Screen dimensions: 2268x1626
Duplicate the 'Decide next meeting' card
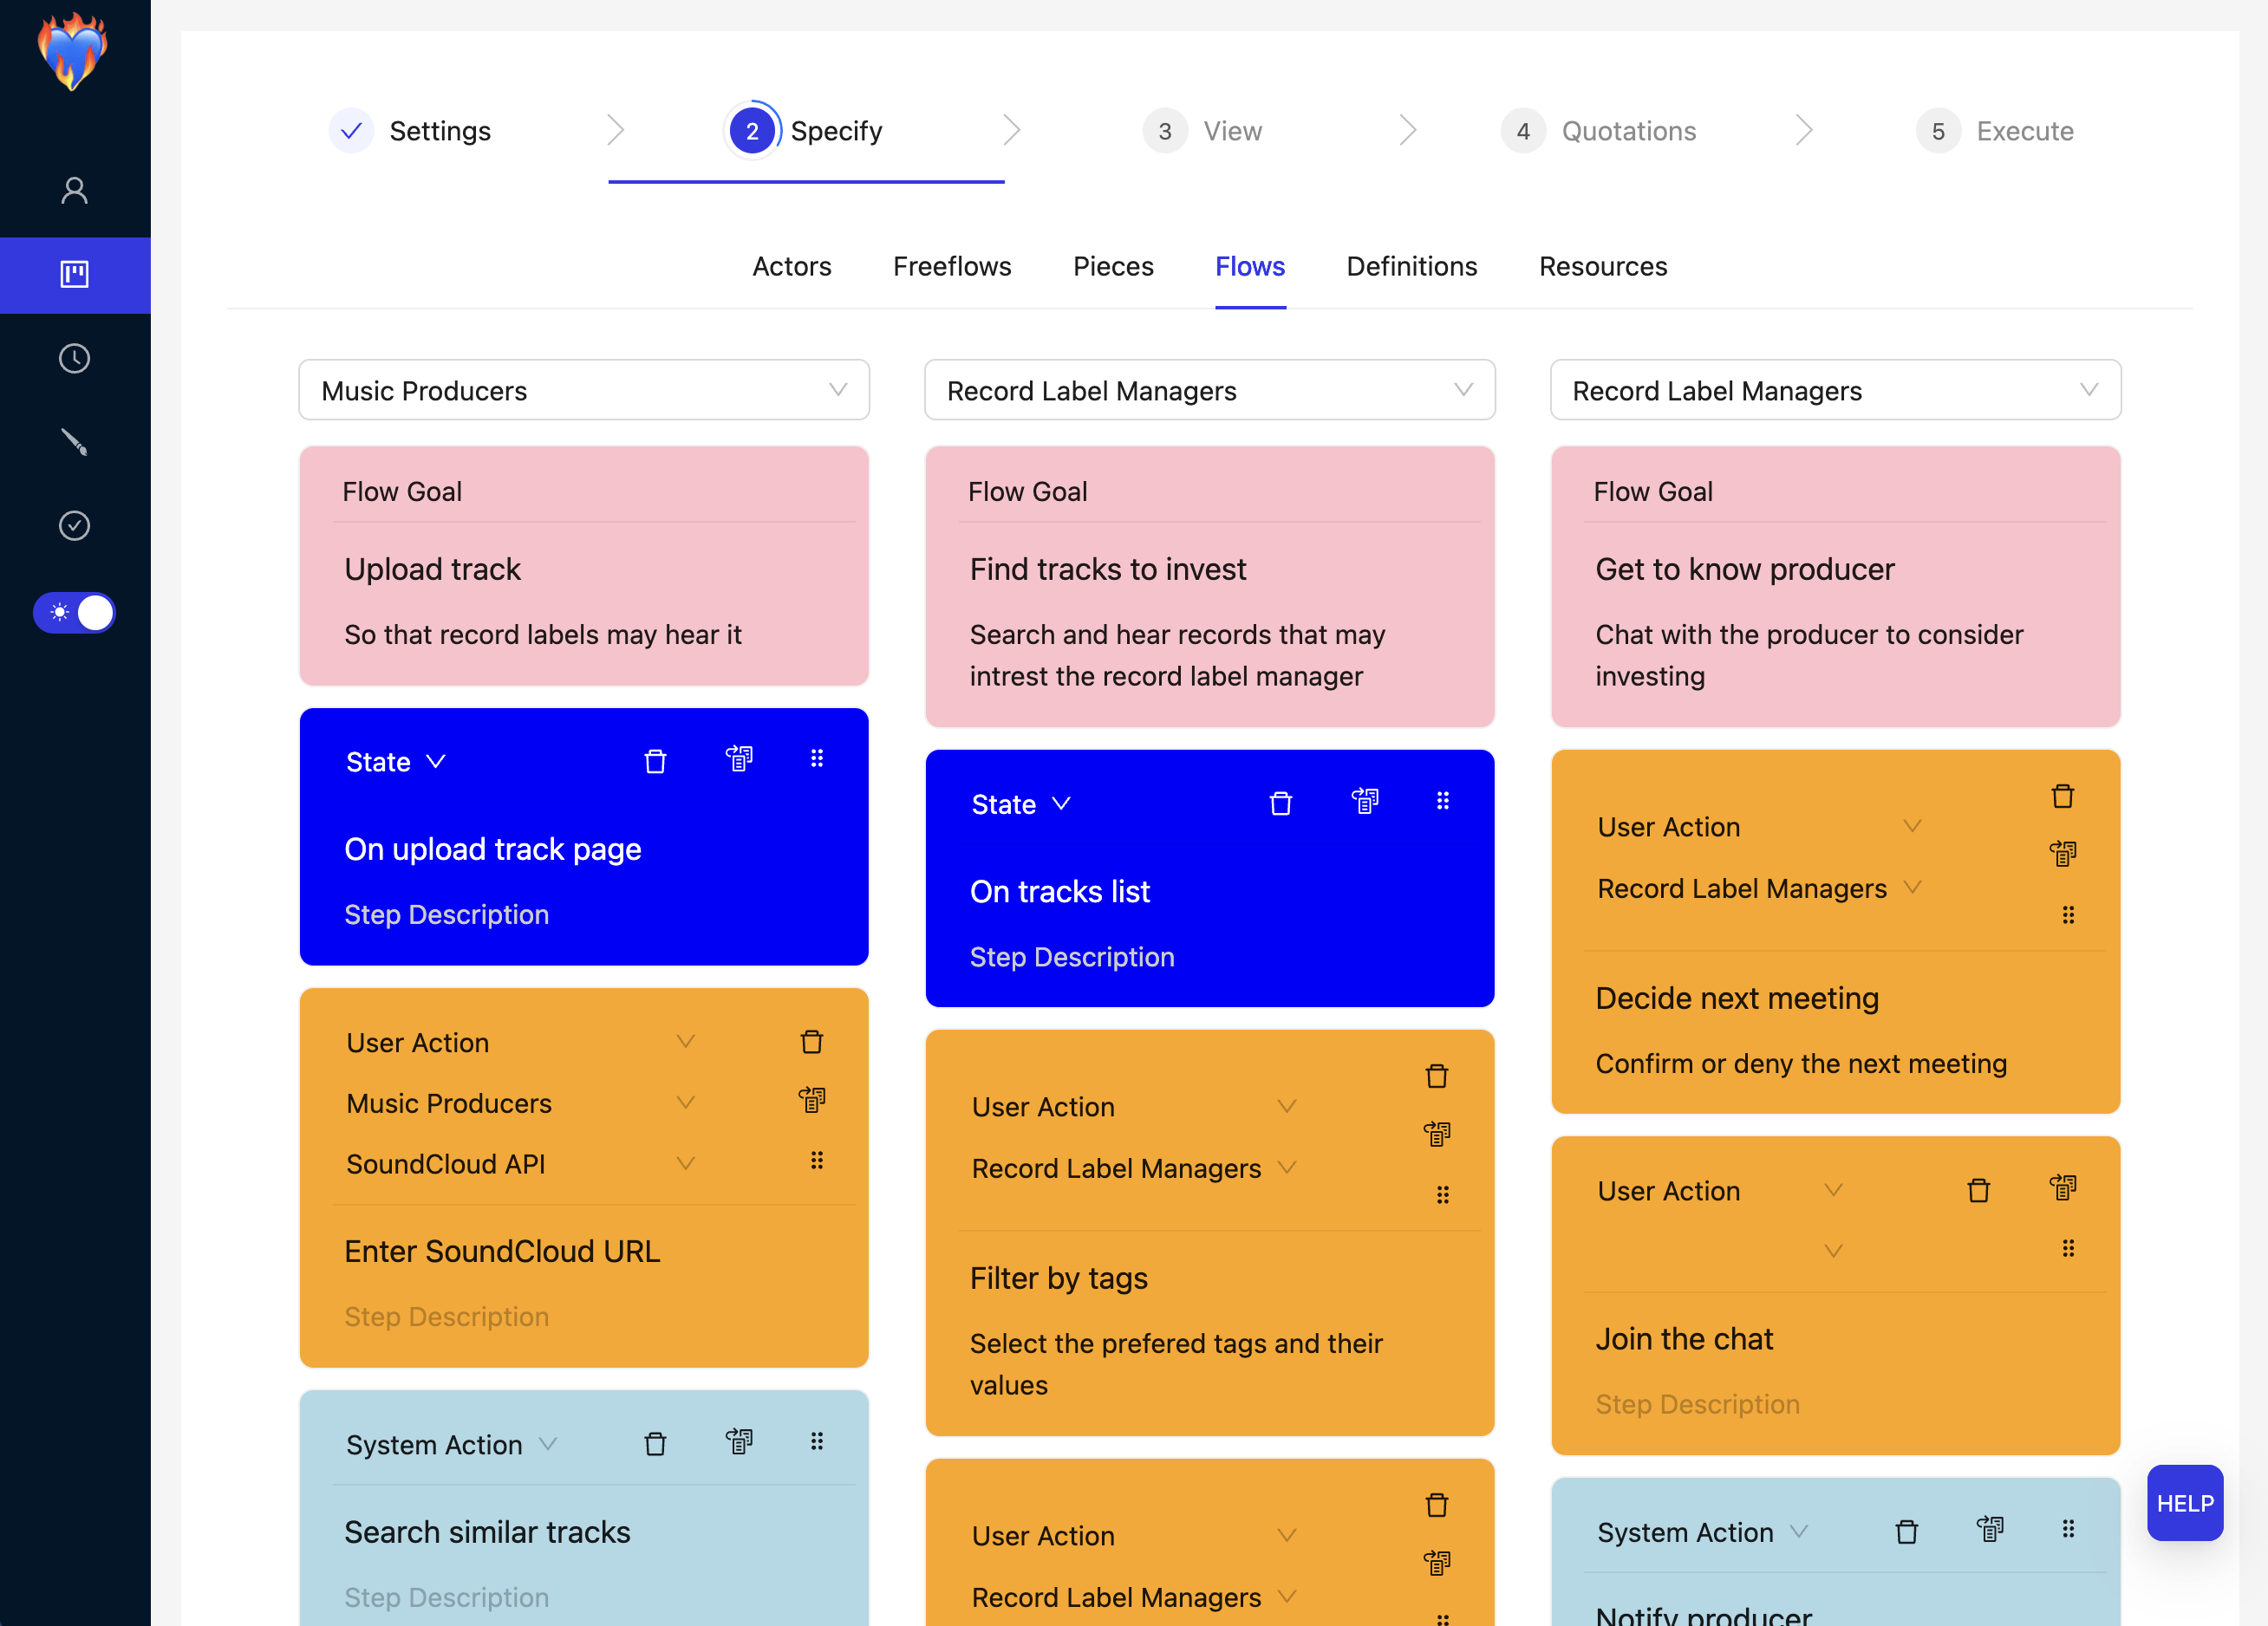pos(2063,854)
